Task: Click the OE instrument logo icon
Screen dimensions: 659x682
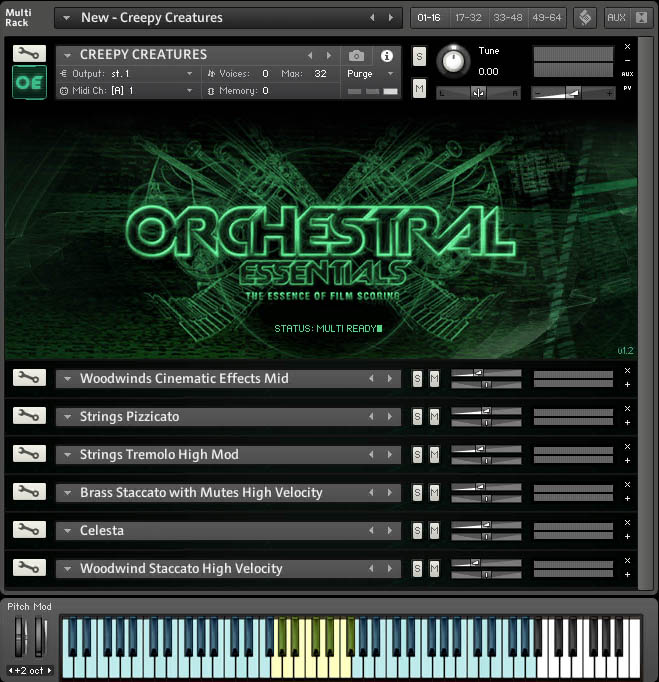Action: 29,82
